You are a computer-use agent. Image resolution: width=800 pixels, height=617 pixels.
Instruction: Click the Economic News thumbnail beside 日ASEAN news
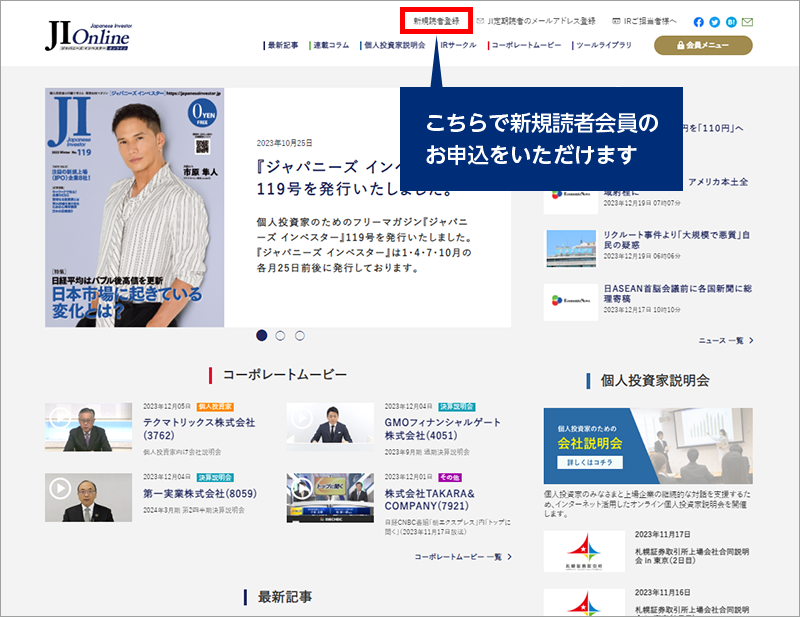point(571,302)
